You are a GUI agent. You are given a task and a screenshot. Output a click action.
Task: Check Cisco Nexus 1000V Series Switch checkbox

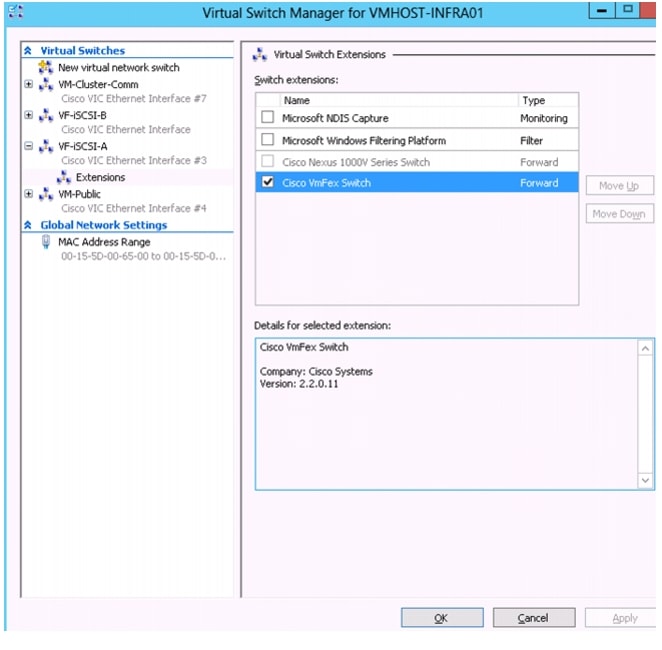(x=268, y=161)
